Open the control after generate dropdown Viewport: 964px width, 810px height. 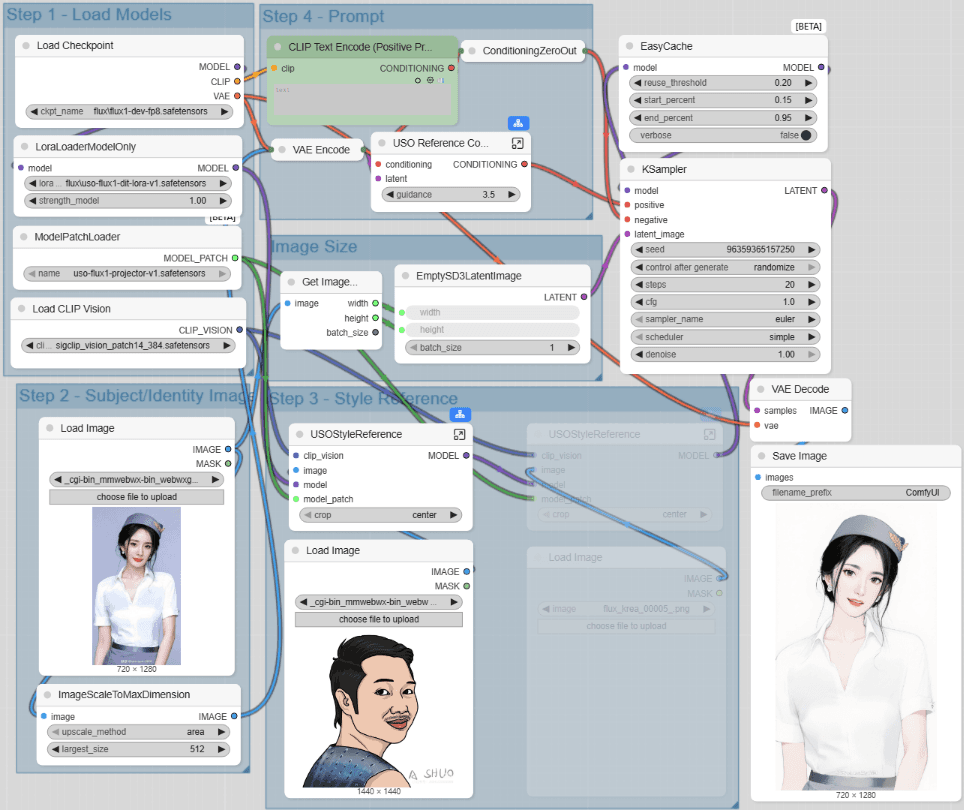tap(725, 267)
